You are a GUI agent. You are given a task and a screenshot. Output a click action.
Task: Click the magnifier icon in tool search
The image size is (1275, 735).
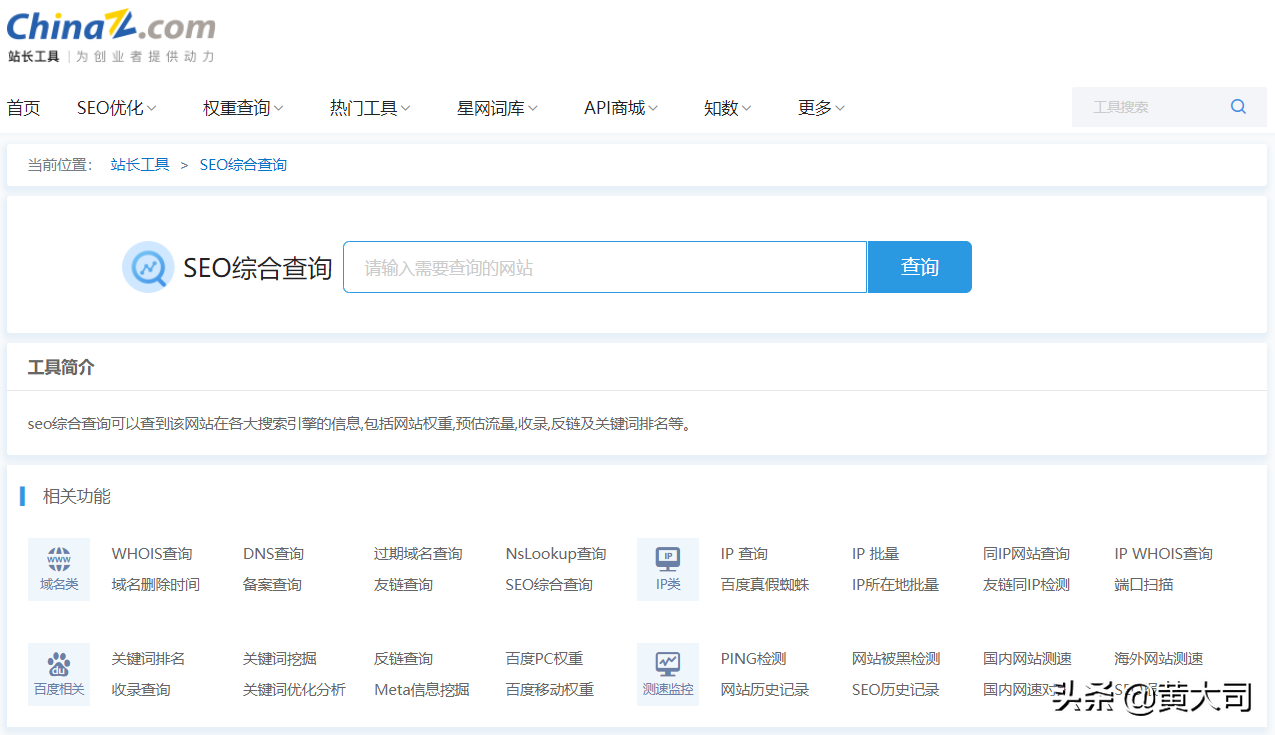pos(1238,107)
